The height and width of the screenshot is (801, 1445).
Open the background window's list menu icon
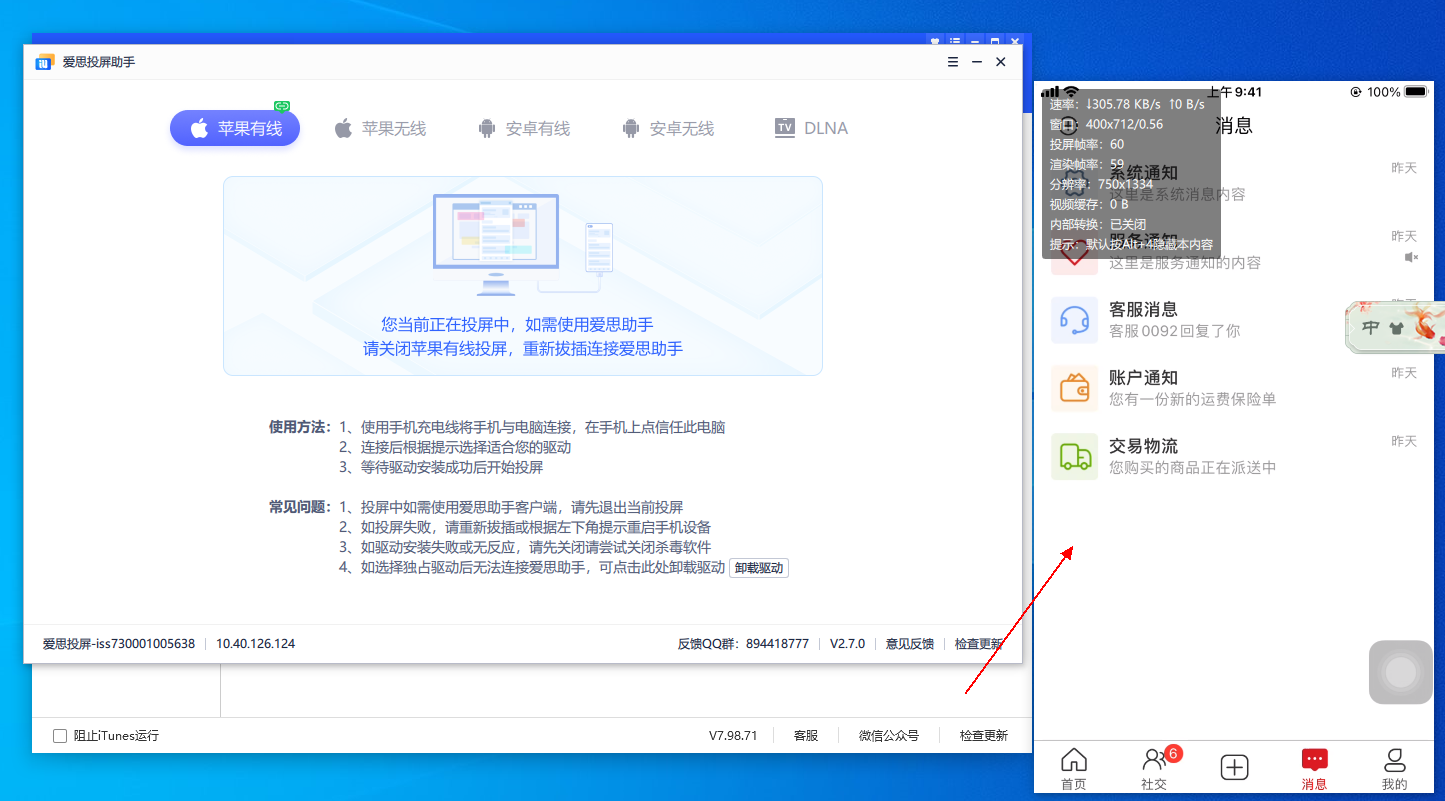pos(955,41)
